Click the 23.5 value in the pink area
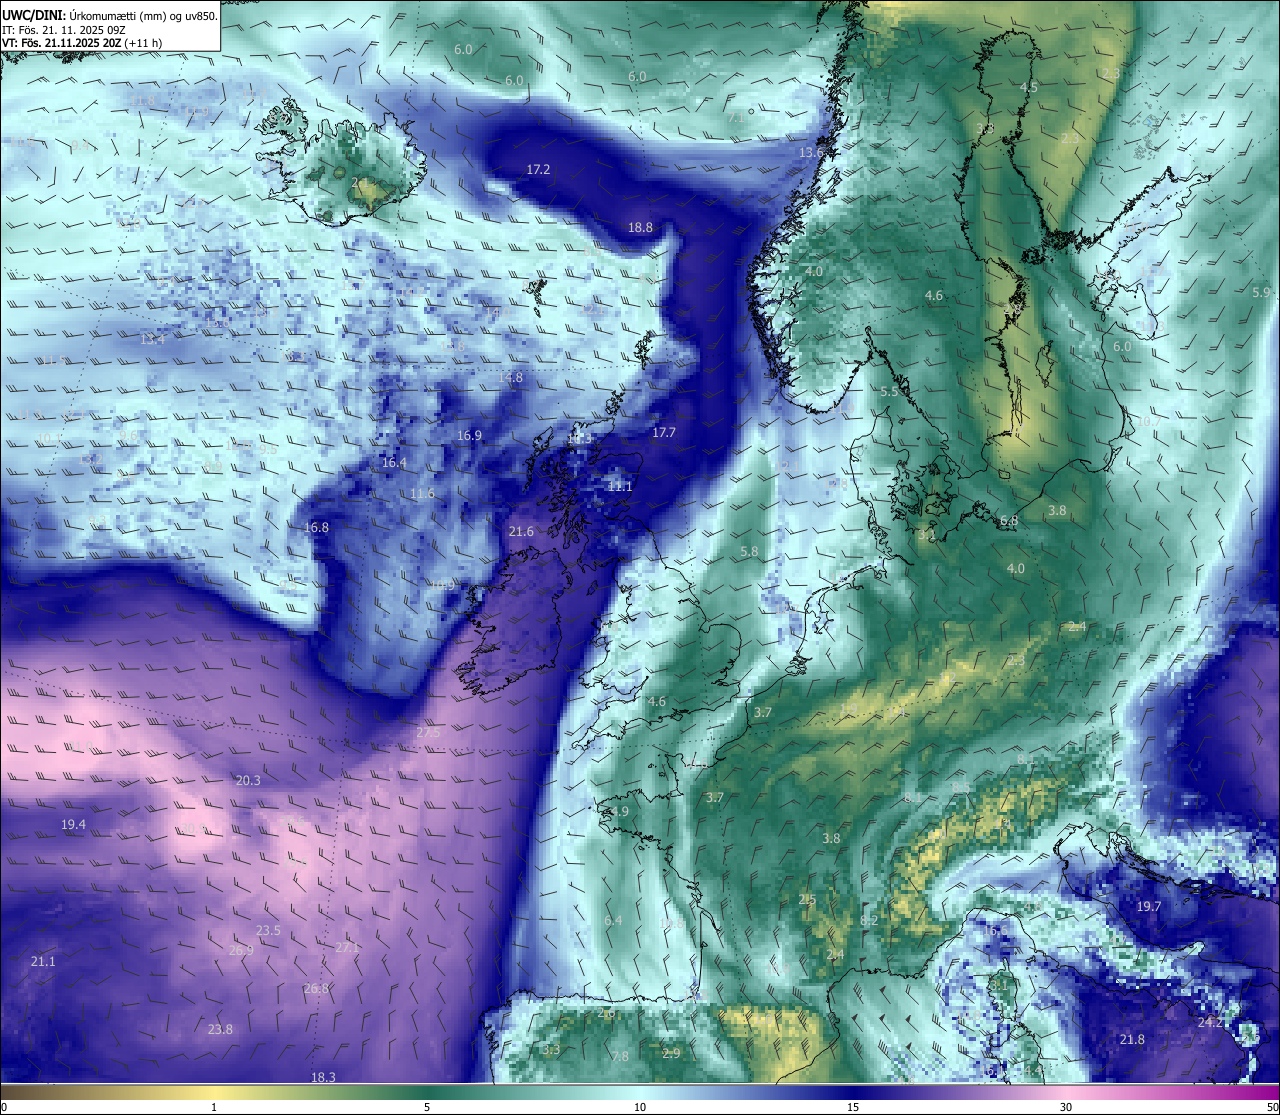The image size is (1280, 1115). pyautogui.click(x=268, y=931)
